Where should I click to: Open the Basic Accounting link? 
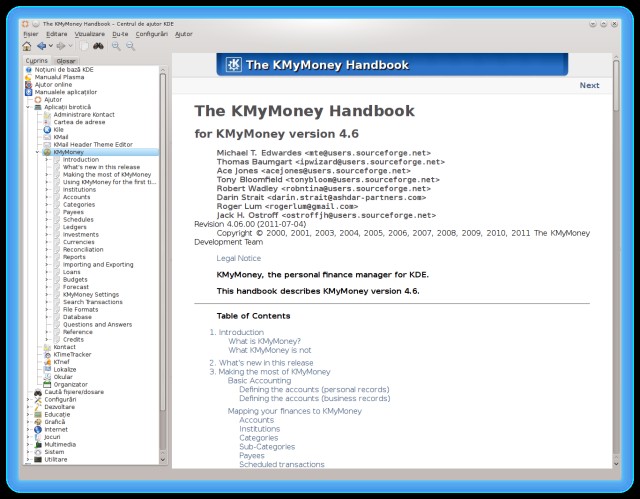click(x=260, y=381)
